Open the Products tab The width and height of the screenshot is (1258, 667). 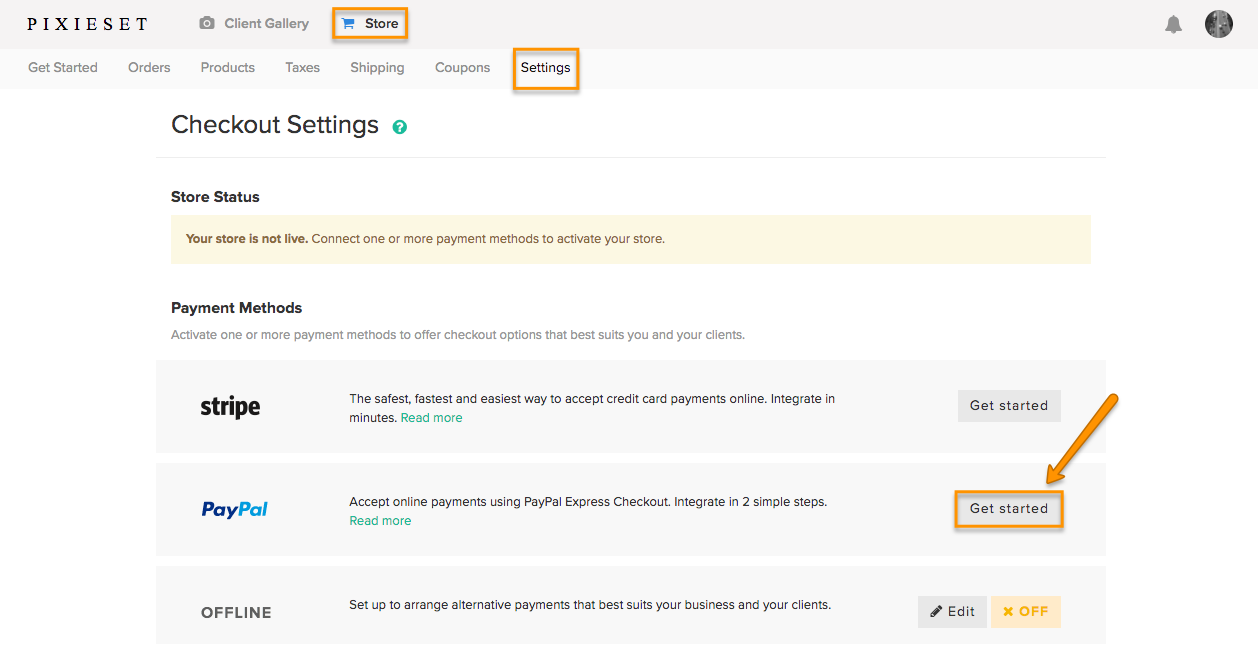(227, 68)
